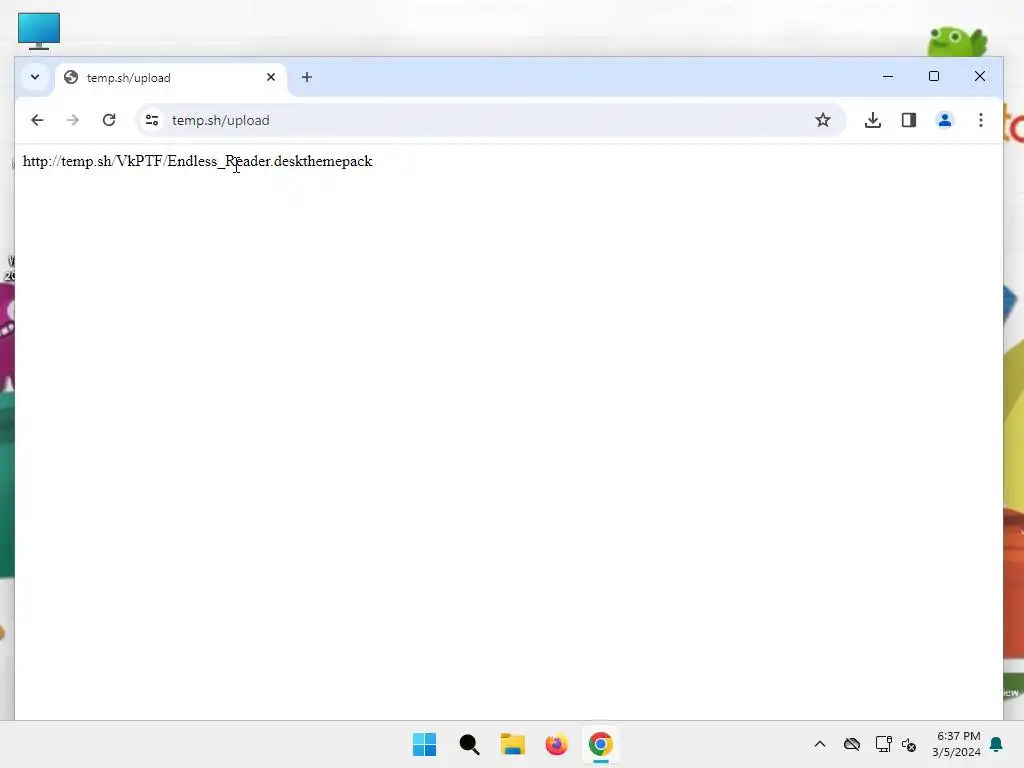Toggle the Chrome side panel icon
The width and height of the screenshot is (1024, 768).
pos(908,120)
